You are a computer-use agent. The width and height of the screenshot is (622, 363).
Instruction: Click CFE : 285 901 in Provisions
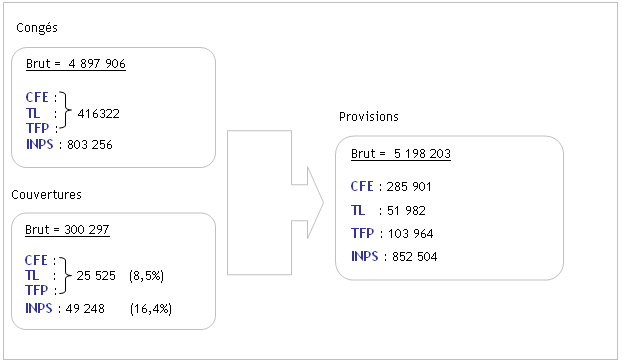click(x=391, y=186)
